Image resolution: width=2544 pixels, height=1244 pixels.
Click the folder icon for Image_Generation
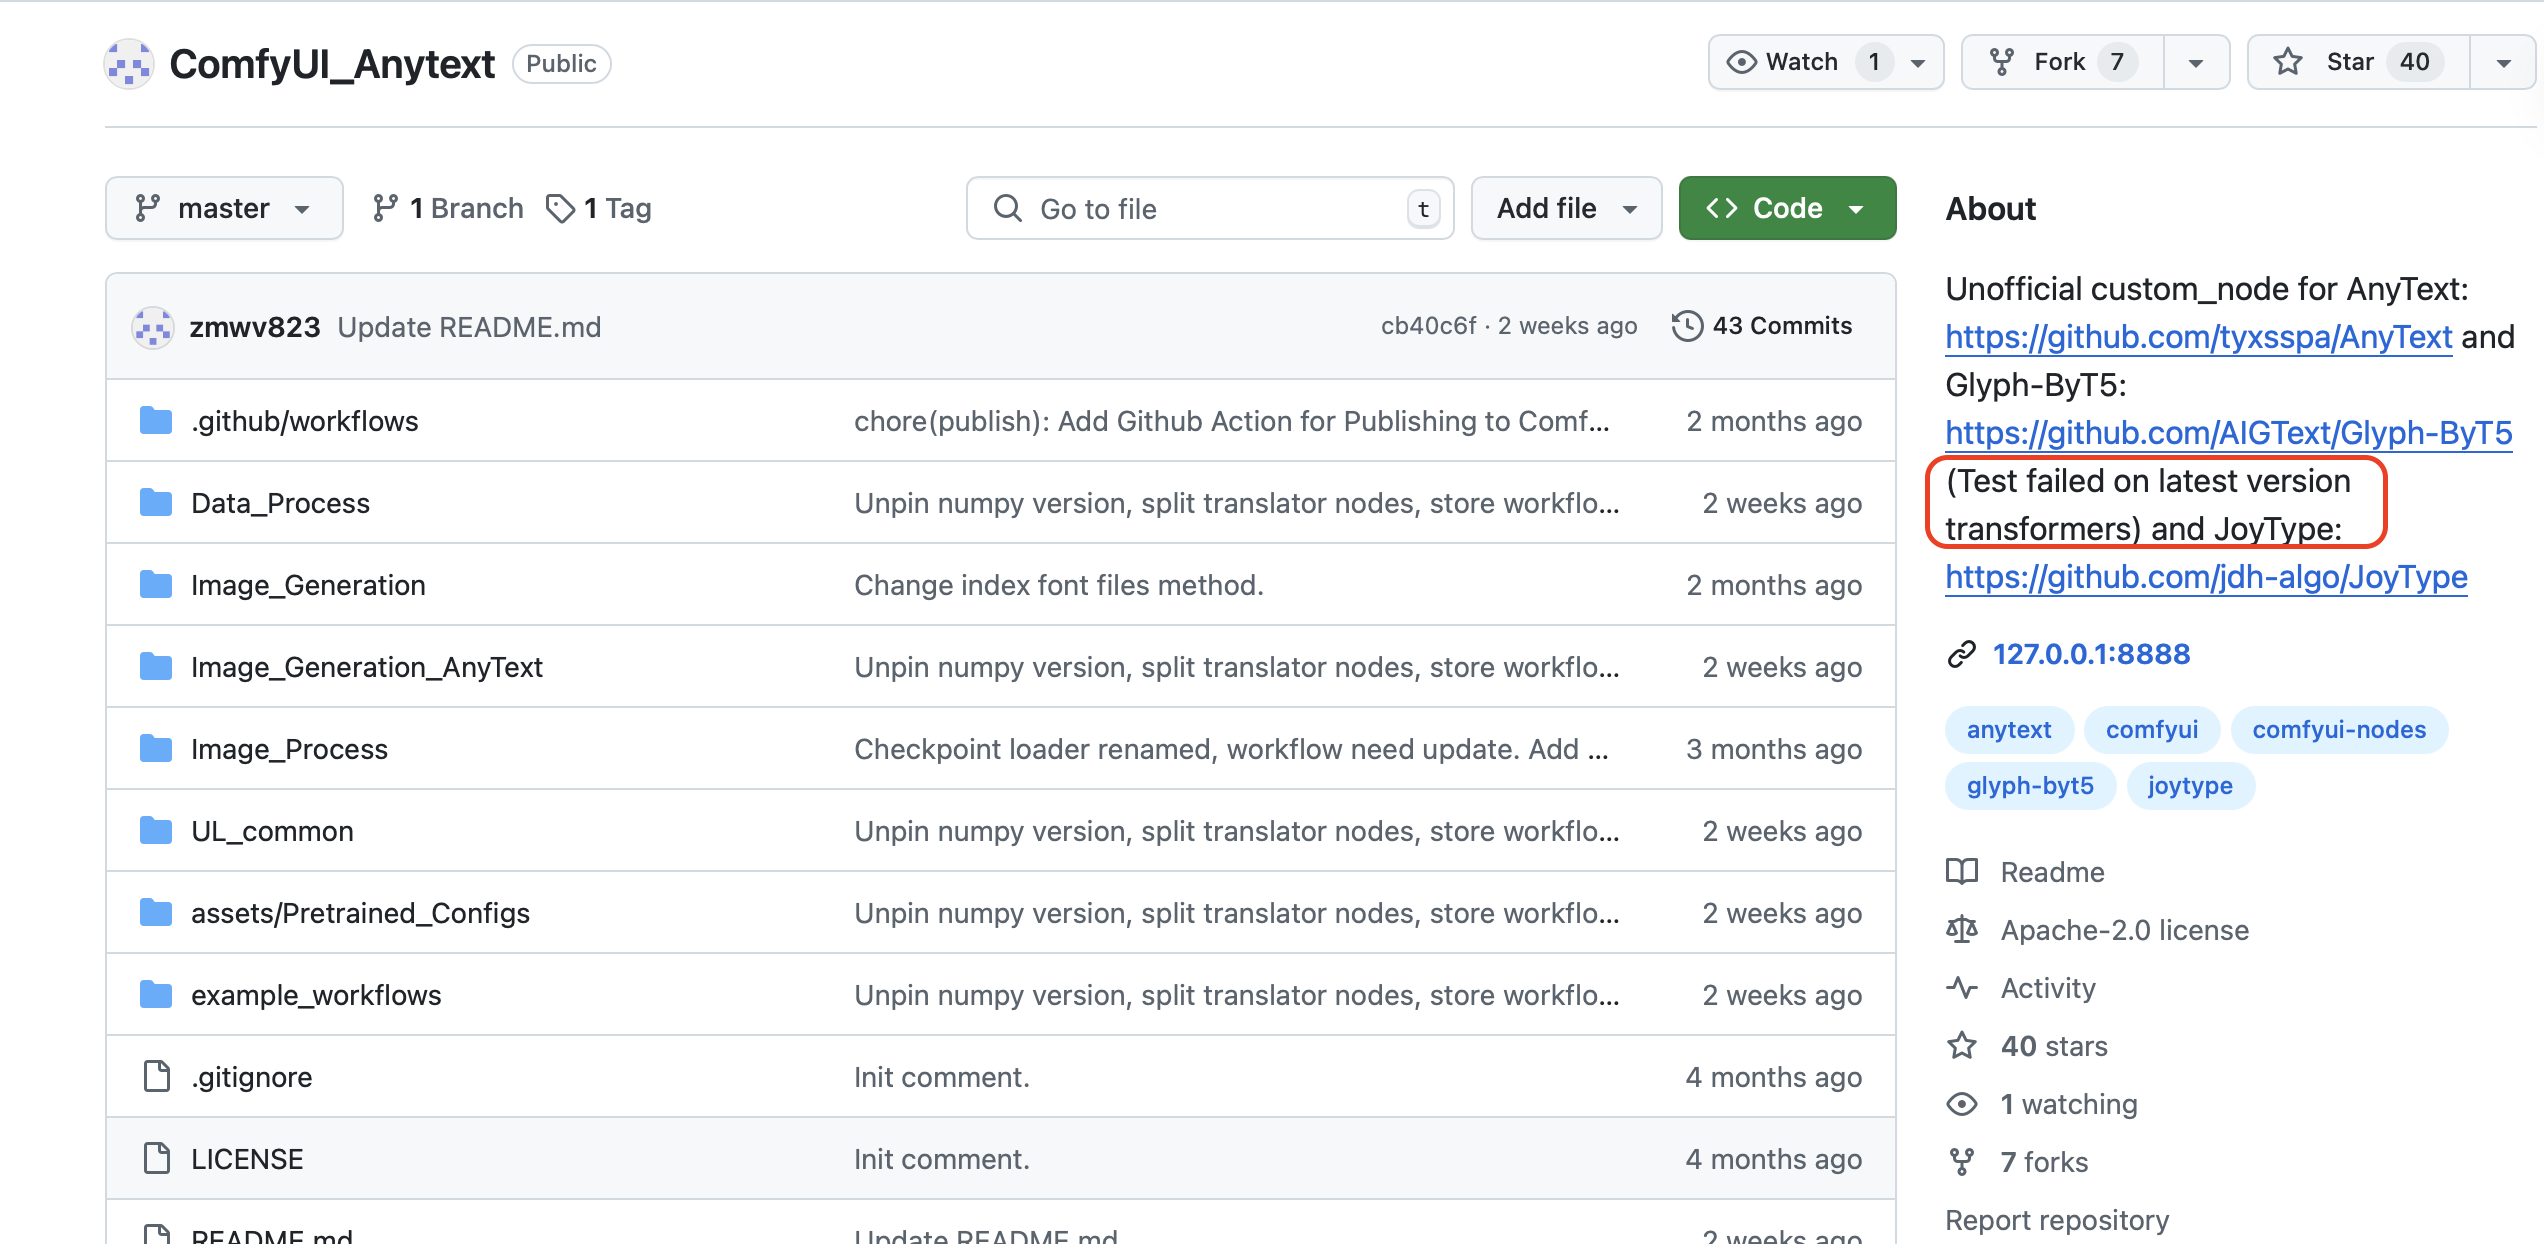(x=156, y=585)
